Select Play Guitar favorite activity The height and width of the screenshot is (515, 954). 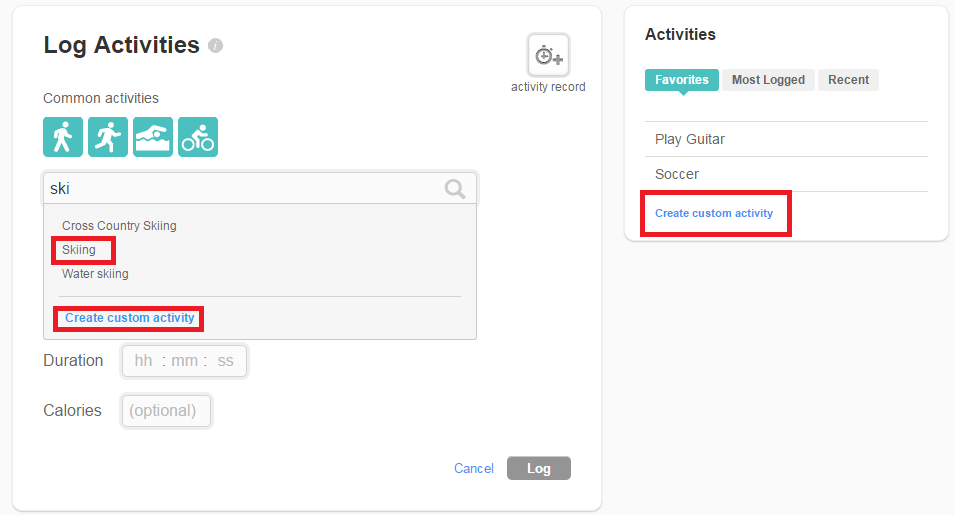690,139
